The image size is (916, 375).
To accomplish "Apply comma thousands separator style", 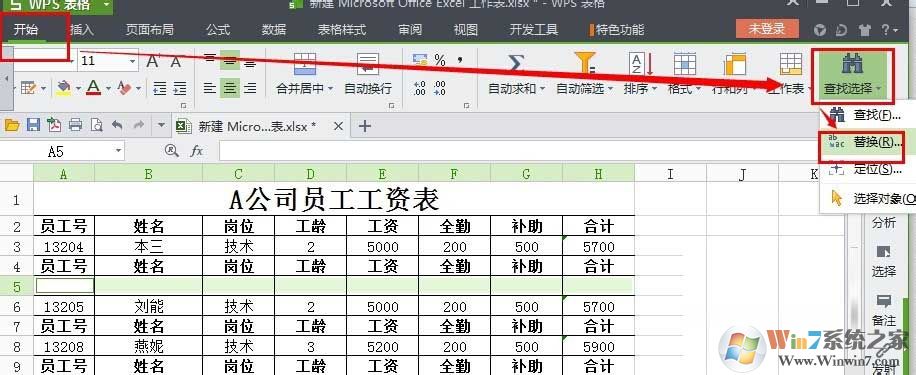I will pos(460,60).
